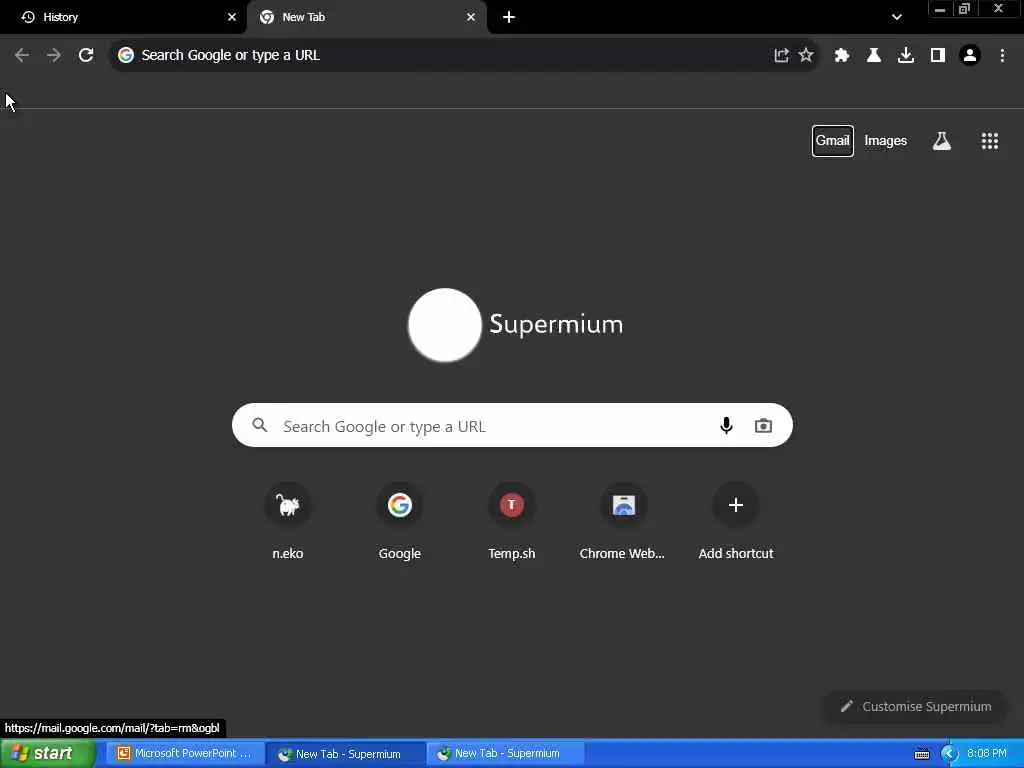This screenshot has width=1024, height=768.
Task: Click the 8:08 PM clock
Action: coord(987,754)
